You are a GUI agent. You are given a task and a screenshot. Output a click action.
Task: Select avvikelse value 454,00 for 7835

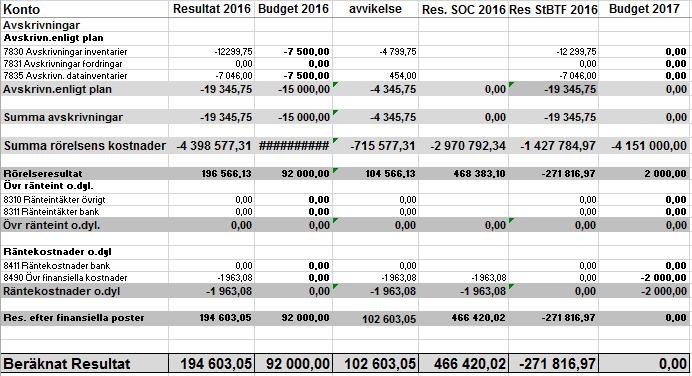click(x=403, y=75)
